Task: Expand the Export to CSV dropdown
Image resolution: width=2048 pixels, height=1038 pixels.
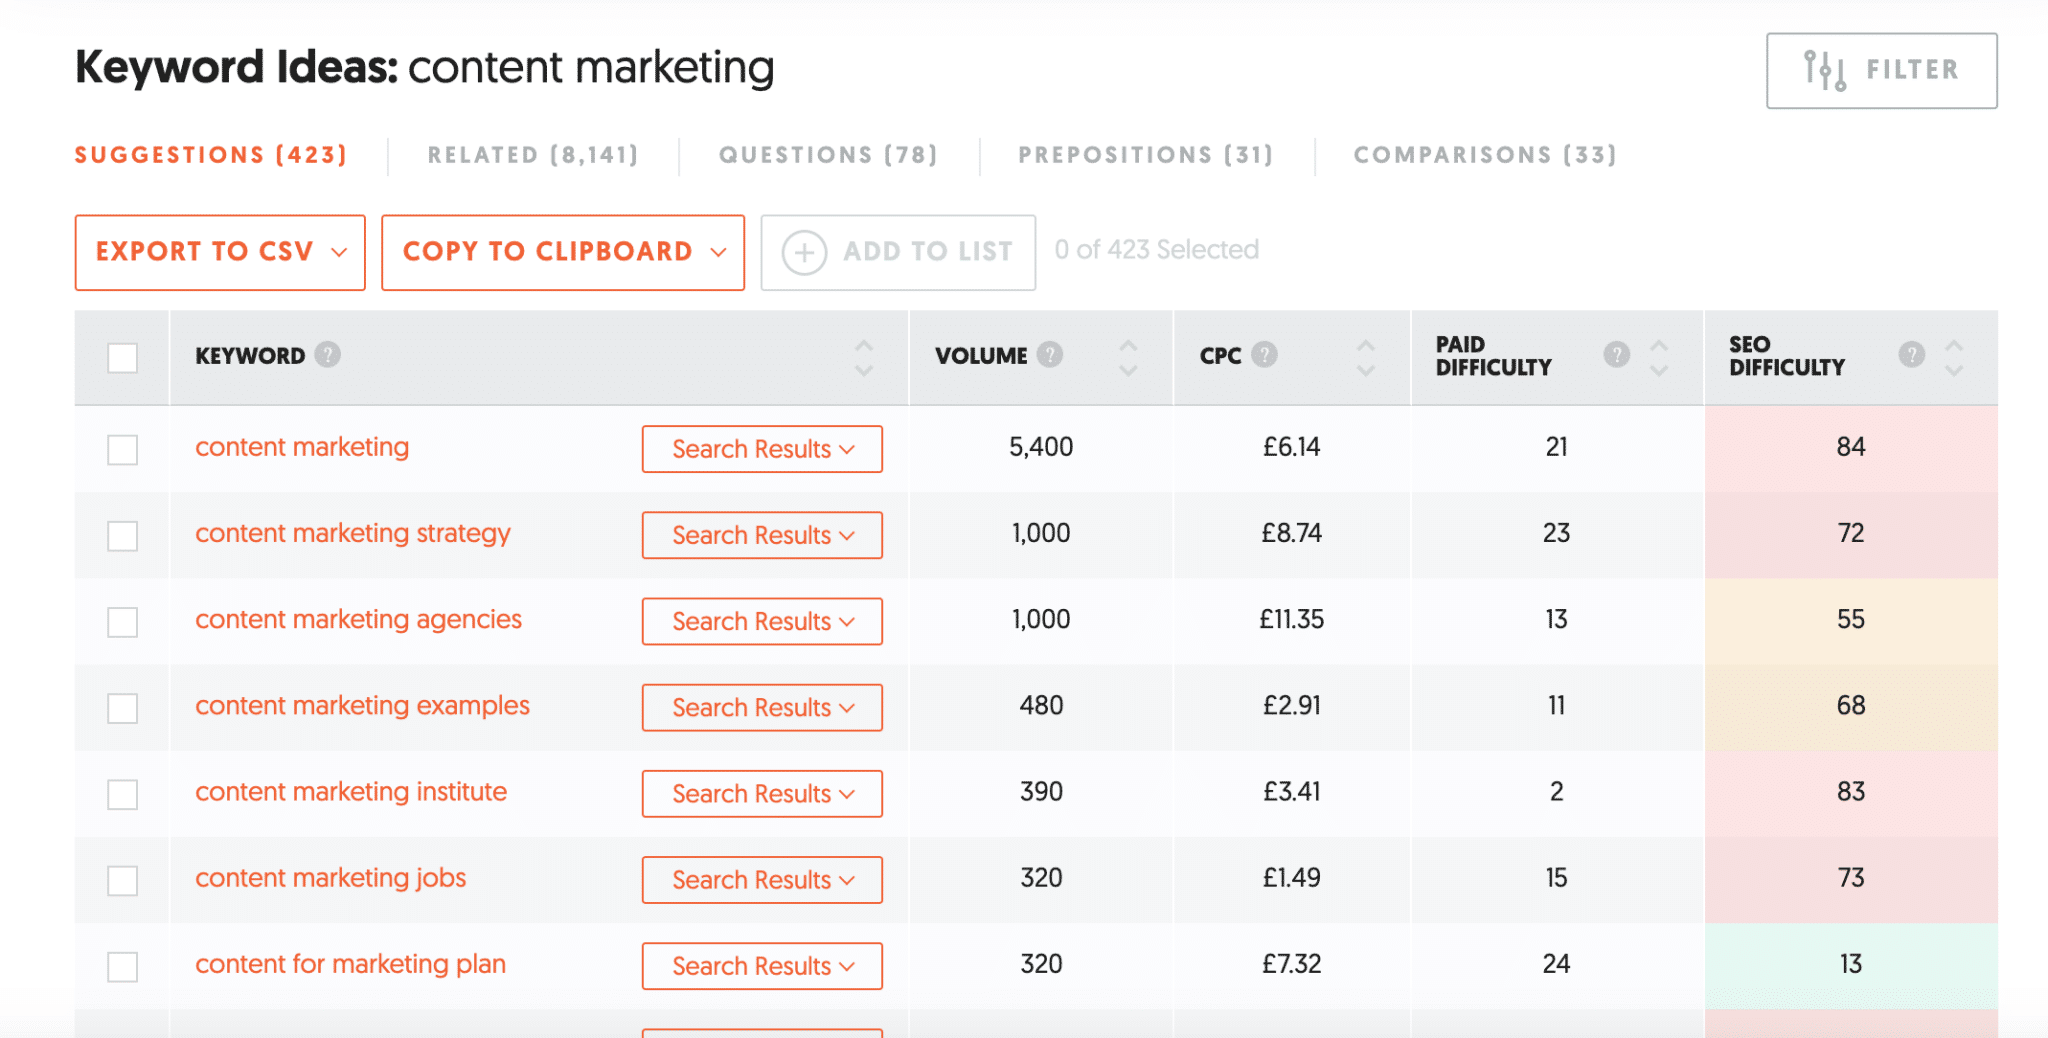Action: coord(220,252)
